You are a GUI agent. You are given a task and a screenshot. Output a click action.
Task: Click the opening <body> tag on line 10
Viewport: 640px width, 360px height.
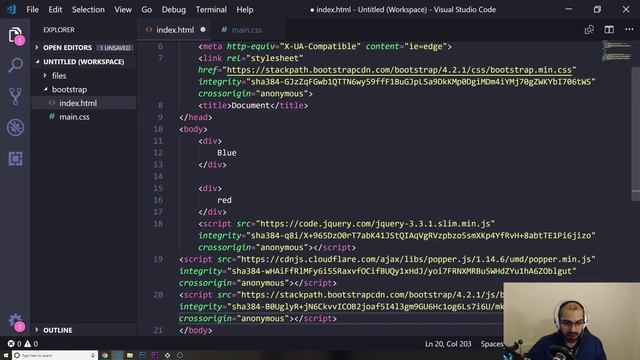pyautogui.click(x=193, y=129)
